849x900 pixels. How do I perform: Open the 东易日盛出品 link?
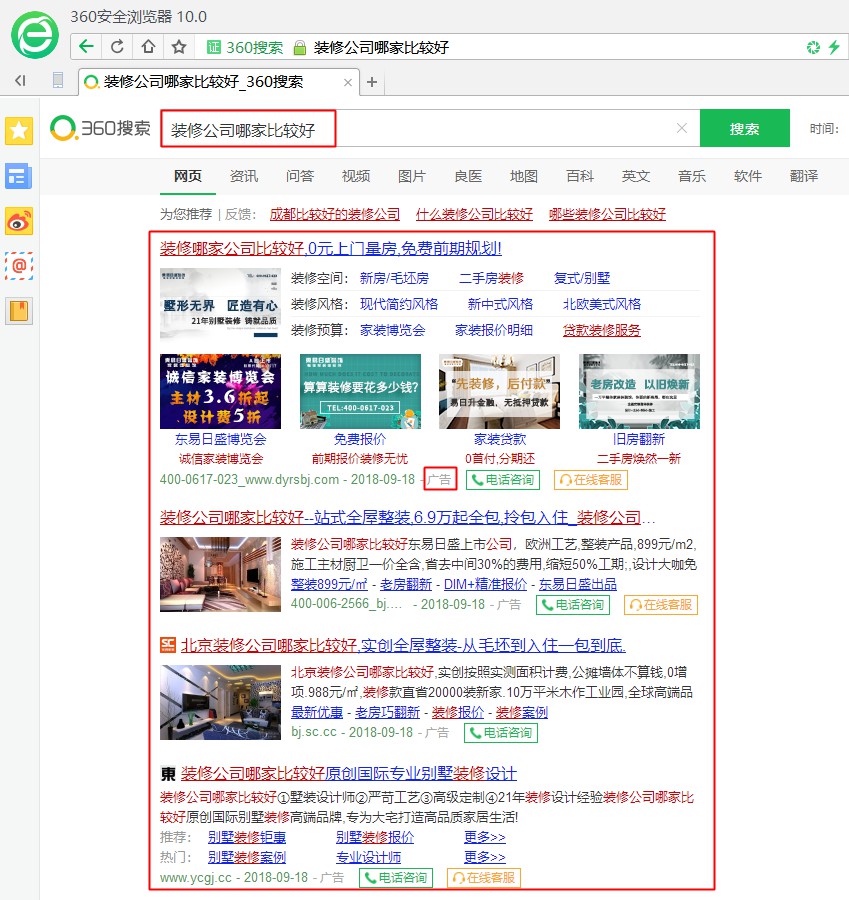(x=577, y=584)
